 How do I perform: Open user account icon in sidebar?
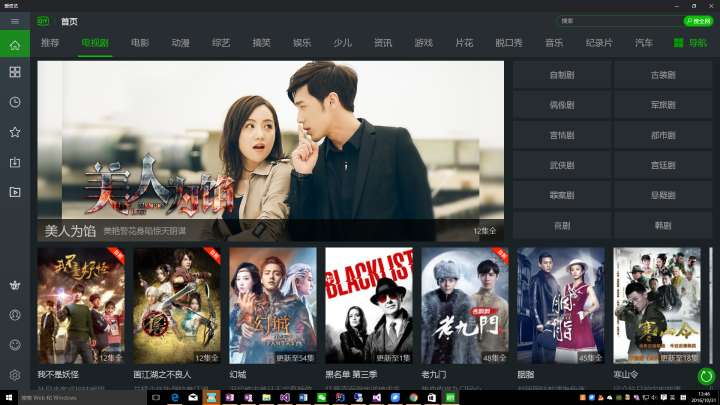[15, 315]
